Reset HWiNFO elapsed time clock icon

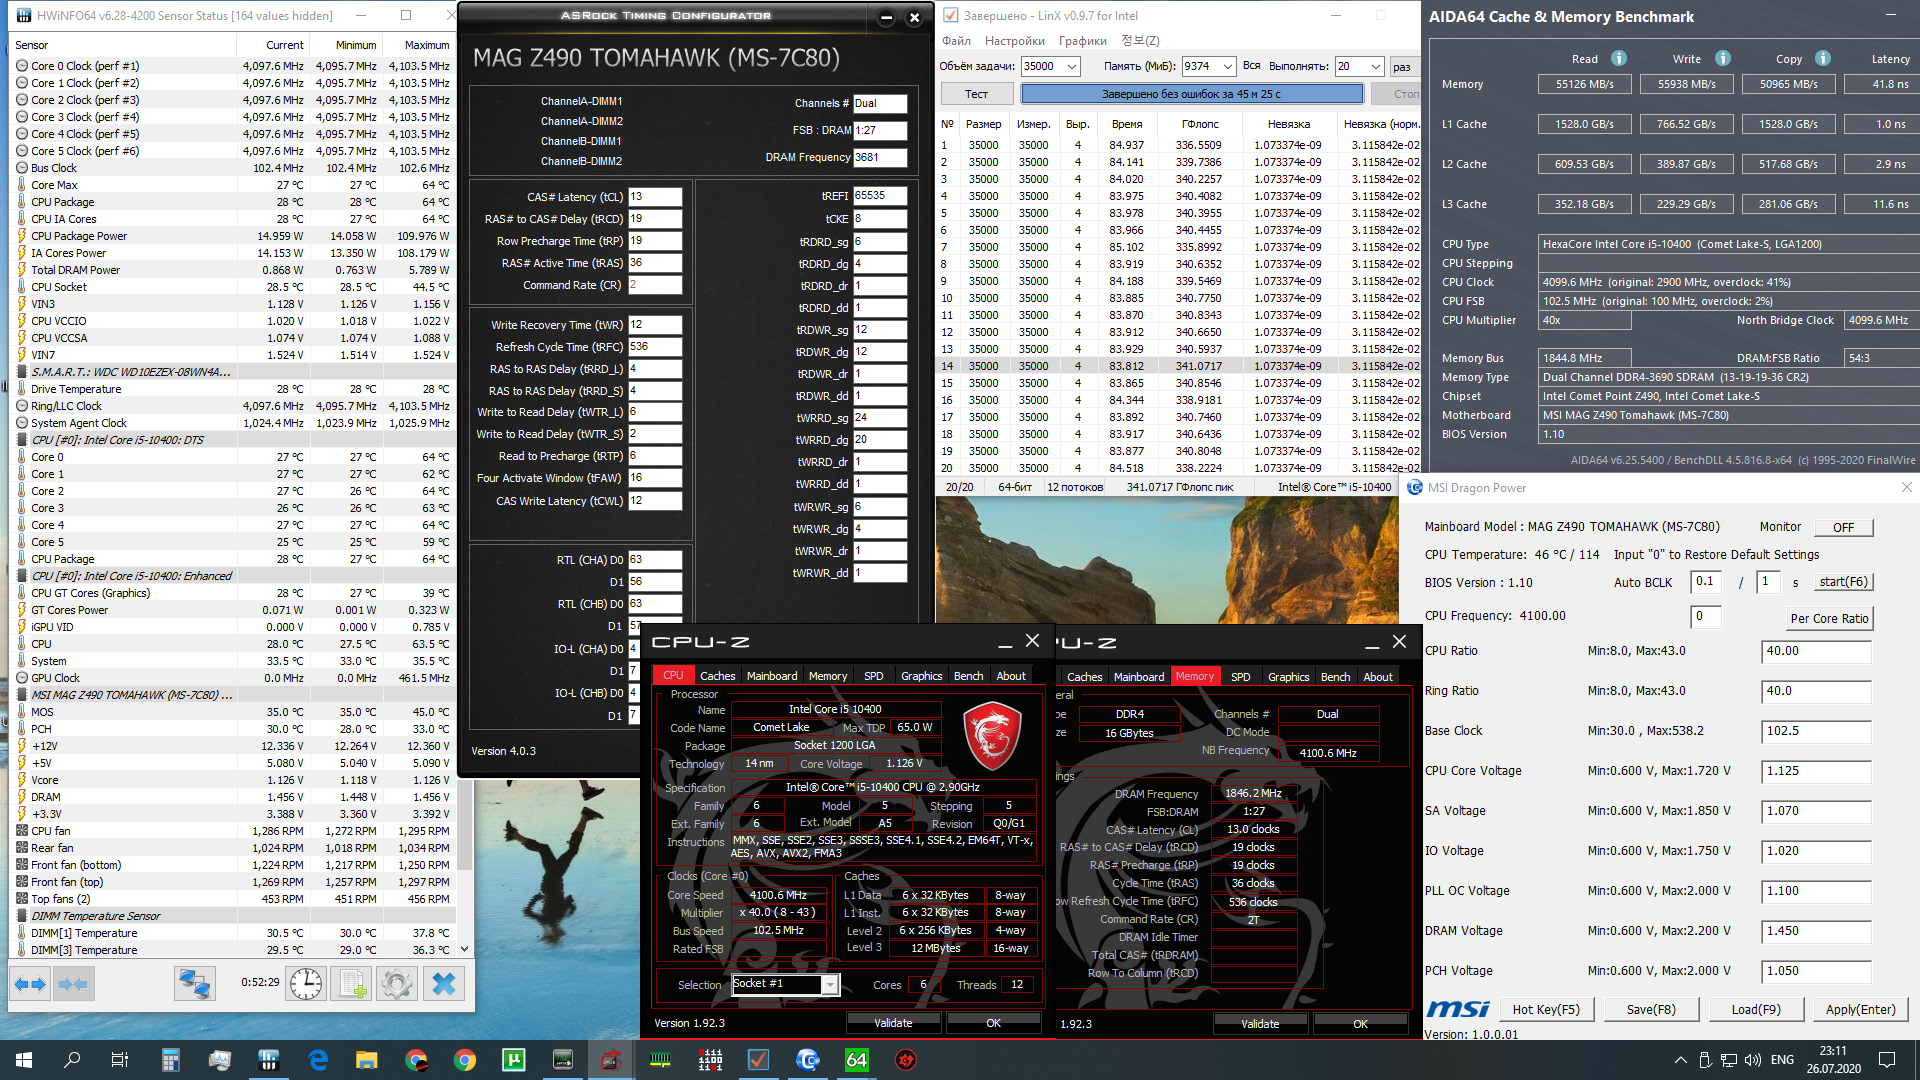pos(306,984)
